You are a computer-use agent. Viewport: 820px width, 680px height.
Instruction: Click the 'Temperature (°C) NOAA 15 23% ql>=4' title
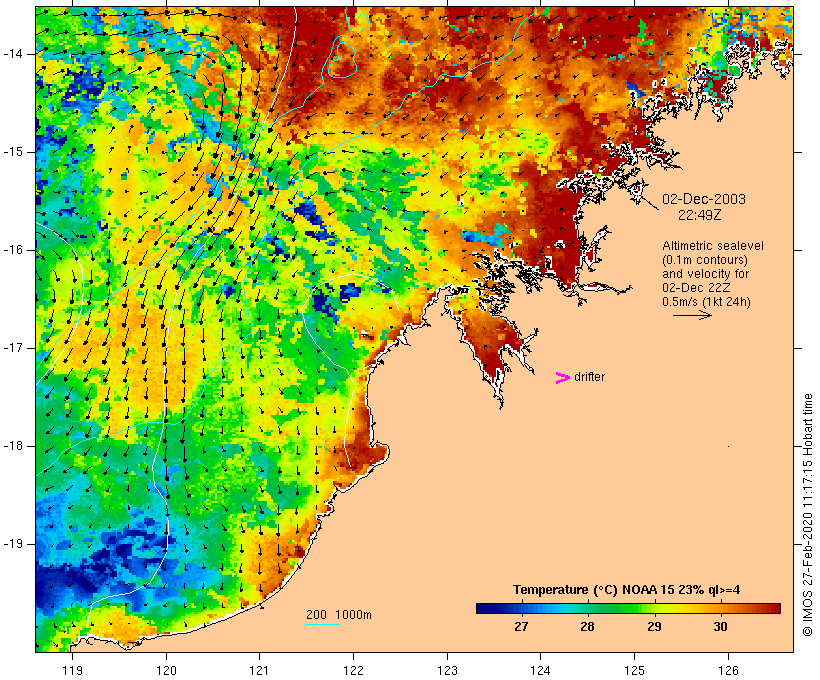[x=627, y=590]
